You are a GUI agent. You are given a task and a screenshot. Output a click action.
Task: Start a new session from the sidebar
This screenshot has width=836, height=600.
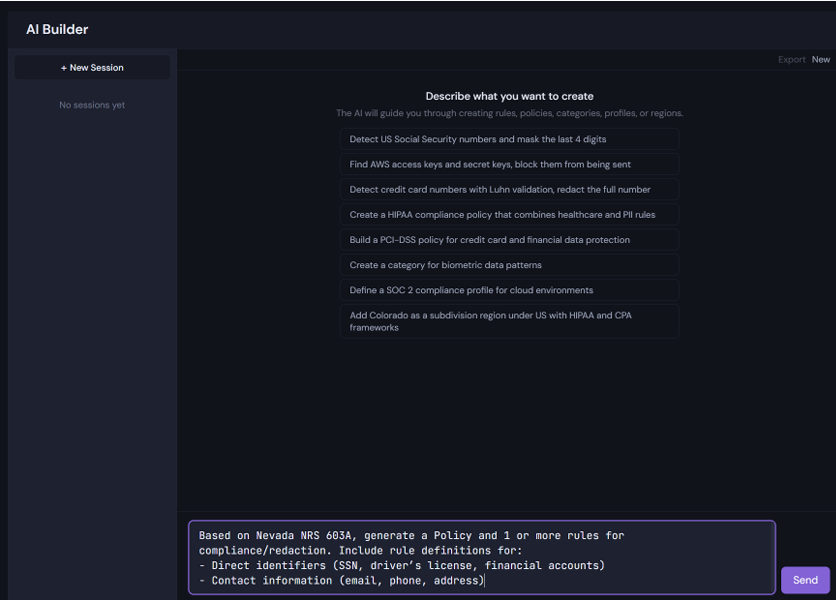(92, 68)
